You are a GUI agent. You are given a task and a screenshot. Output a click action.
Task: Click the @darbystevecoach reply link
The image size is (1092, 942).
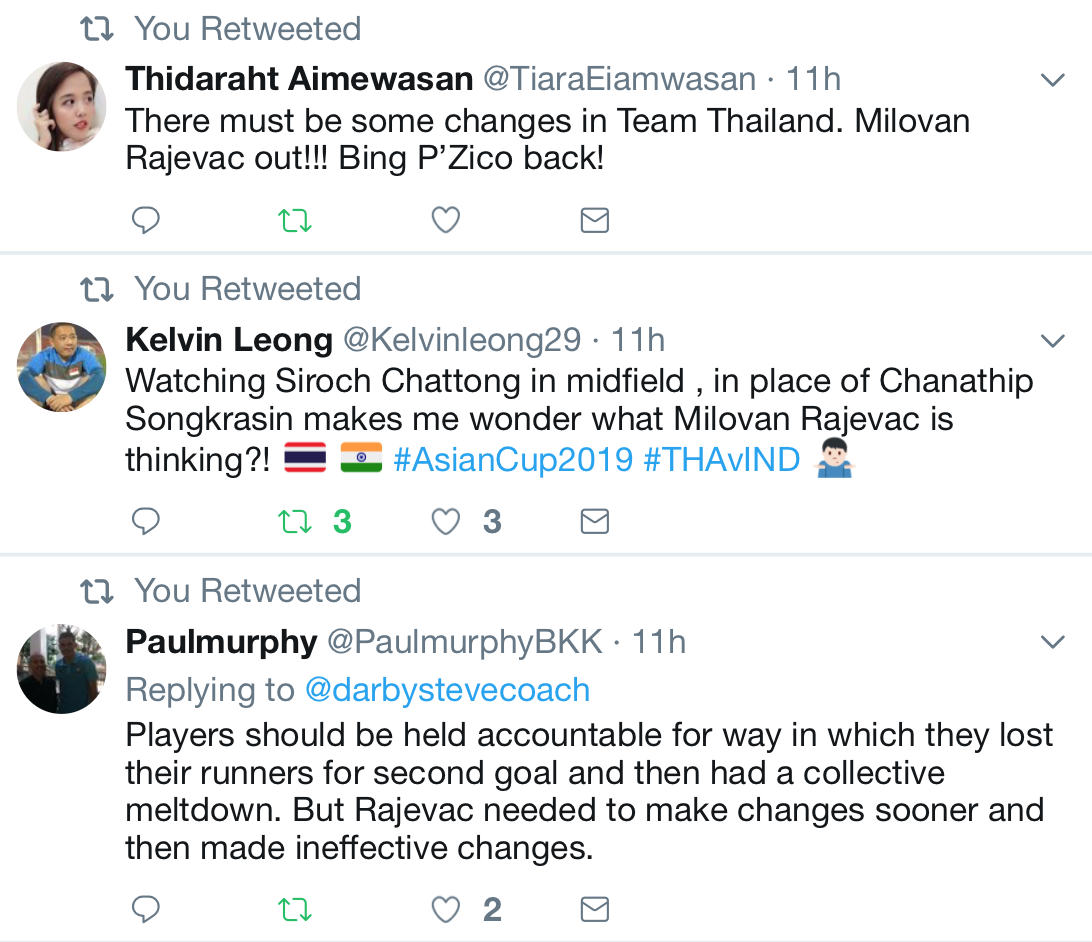[448, 689]
